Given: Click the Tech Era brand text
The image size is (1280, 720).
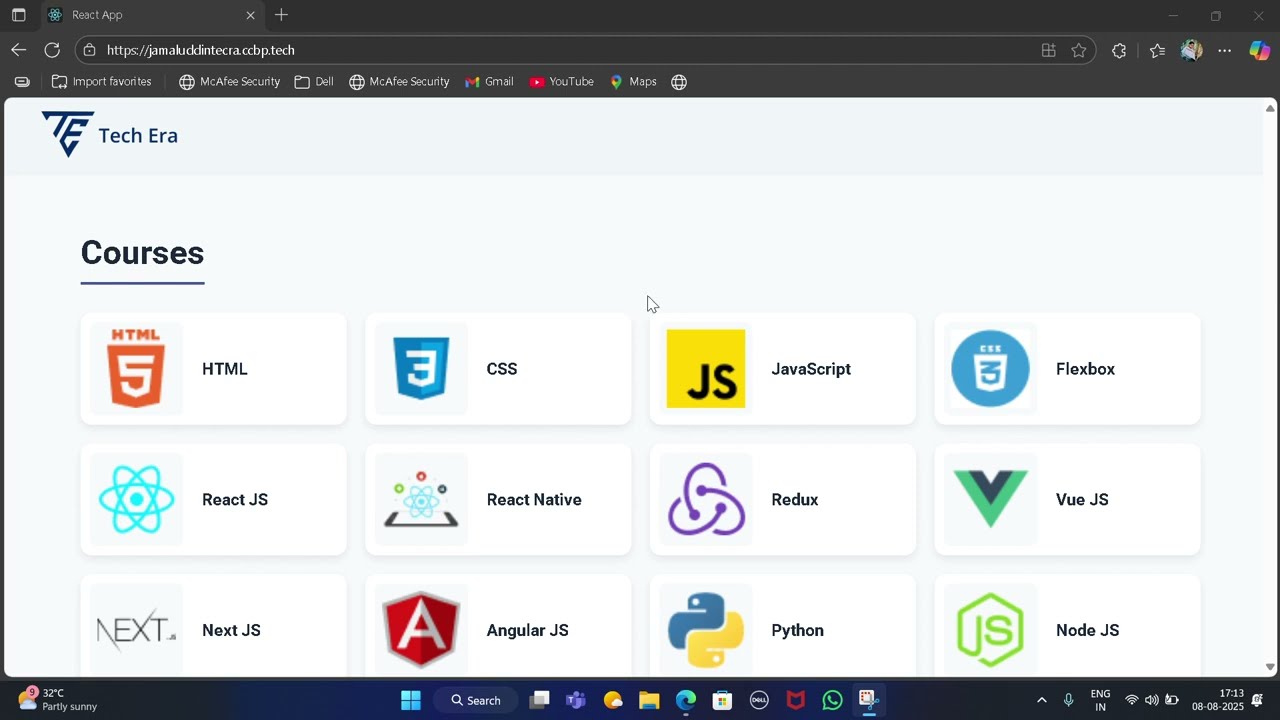Looking at the screenshot, I should [x=138, y=136].
